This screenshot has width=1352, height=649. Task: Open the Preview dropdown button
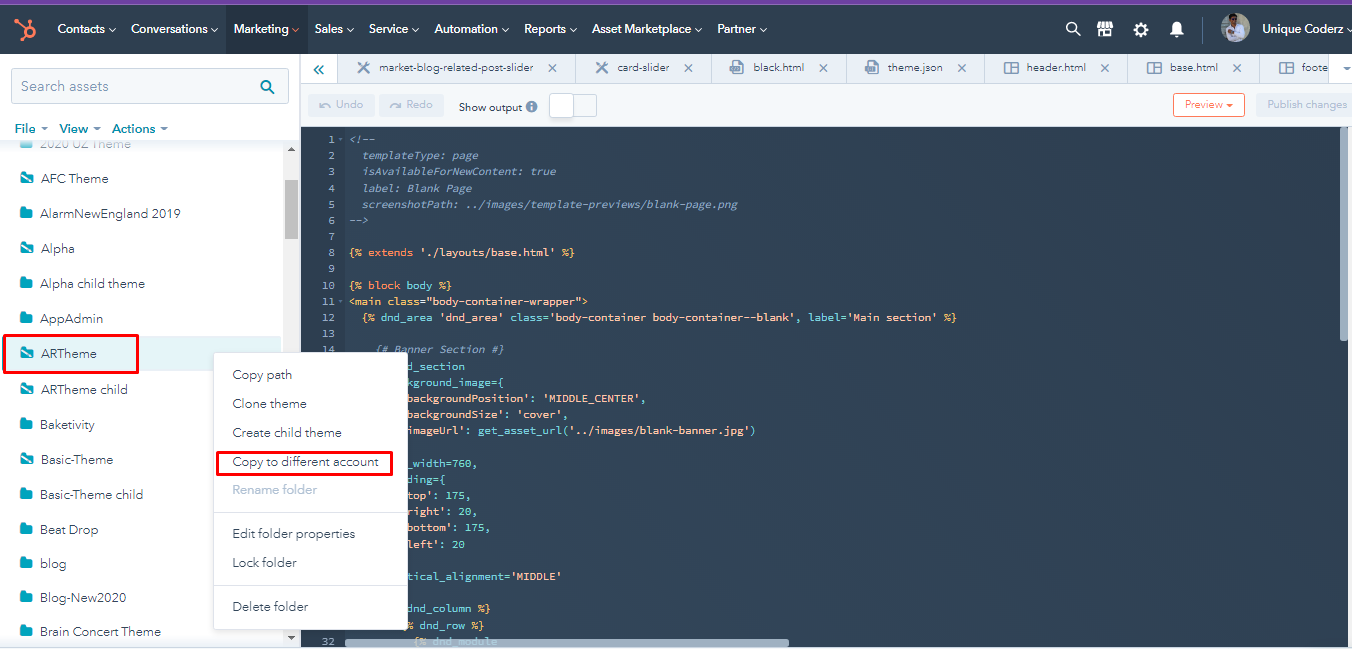pos(1208,105)
